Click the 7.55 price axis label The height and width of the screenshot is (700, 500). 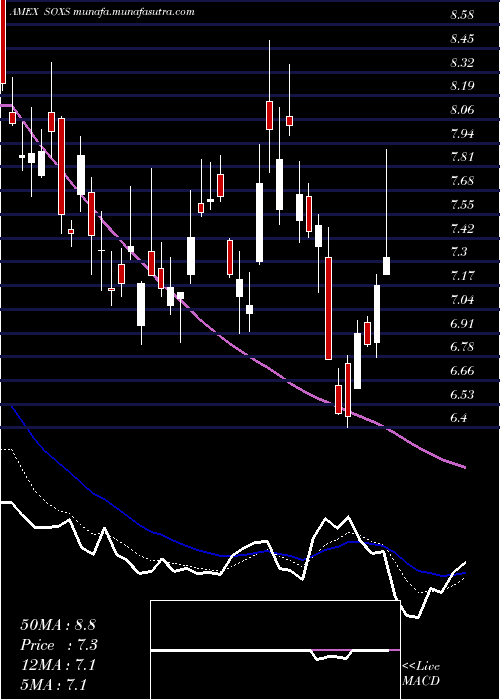462,205
